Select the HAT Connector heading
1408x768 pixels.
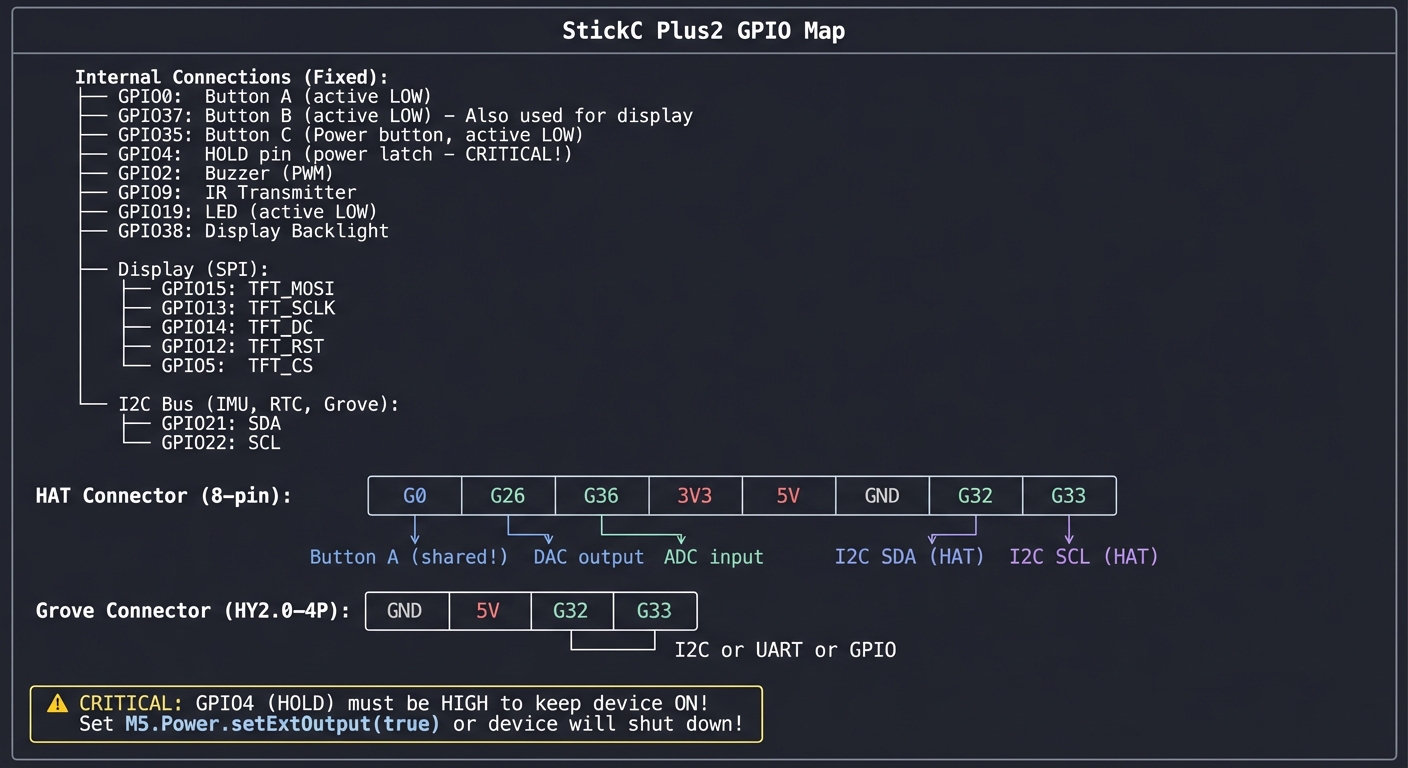pyautogui.click(x=163, y=495)
